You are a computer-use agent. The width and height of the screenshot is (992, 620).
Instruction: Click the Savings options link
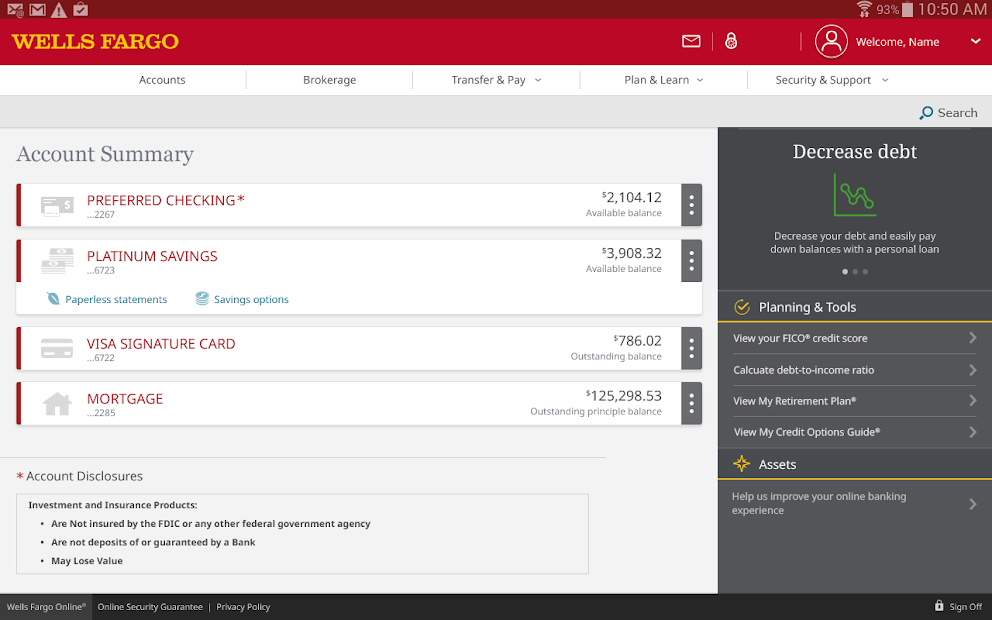click(251, 299)
